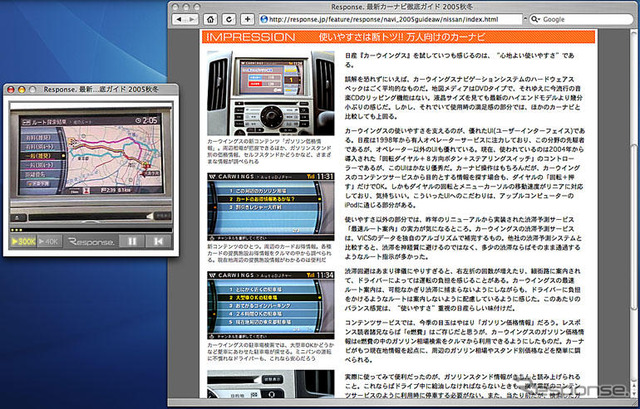Click the caption starting 新コンテンツのひとつ
Image resolution: width=640 pixels, height=409 pixels.
269,253
